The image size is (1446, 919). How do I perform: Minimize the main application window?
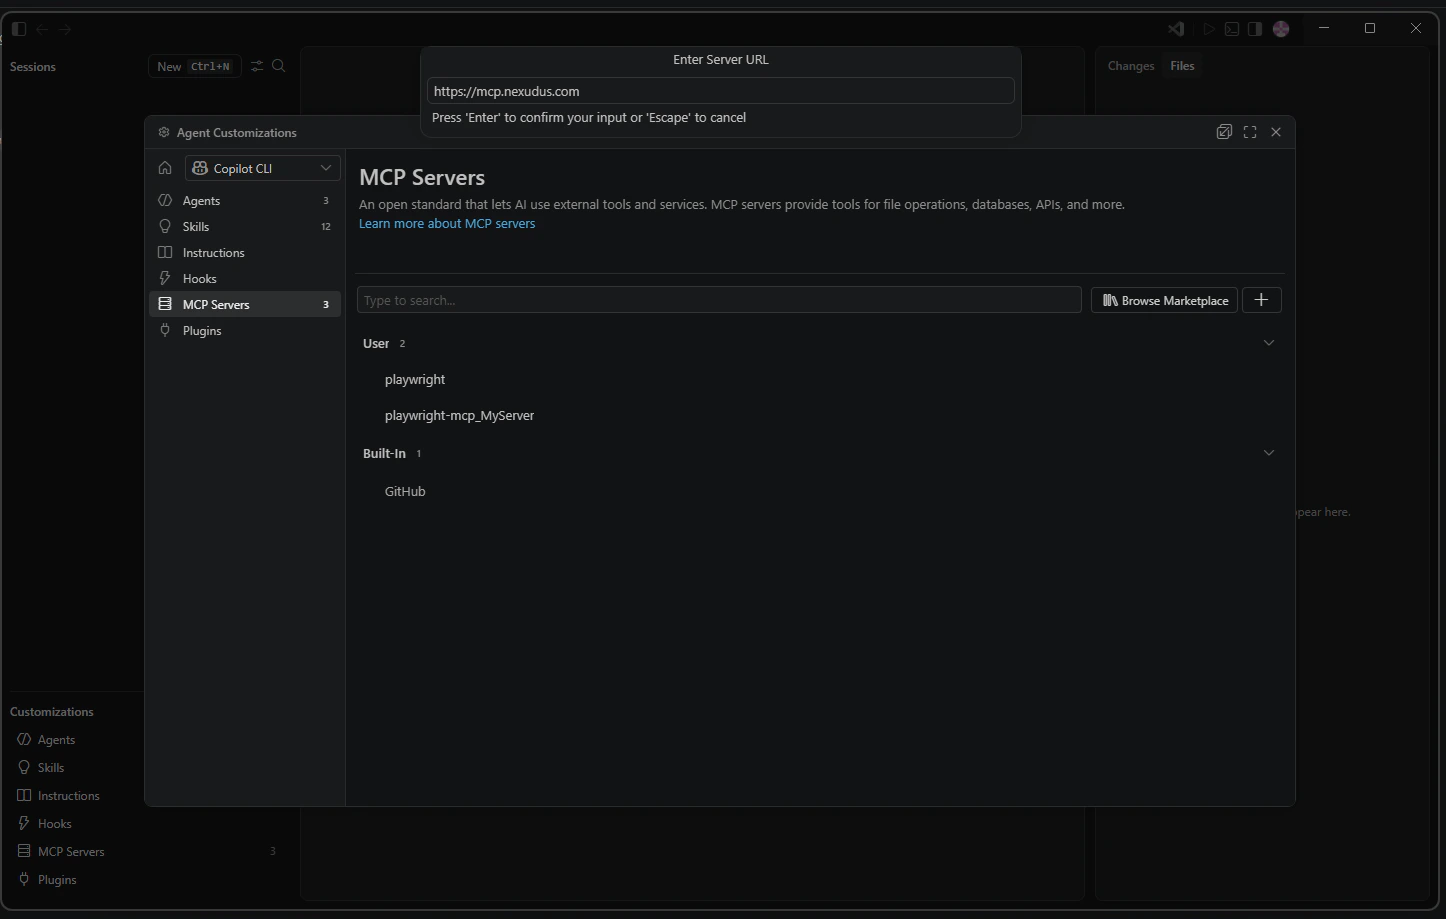[x=1324, y=28]
